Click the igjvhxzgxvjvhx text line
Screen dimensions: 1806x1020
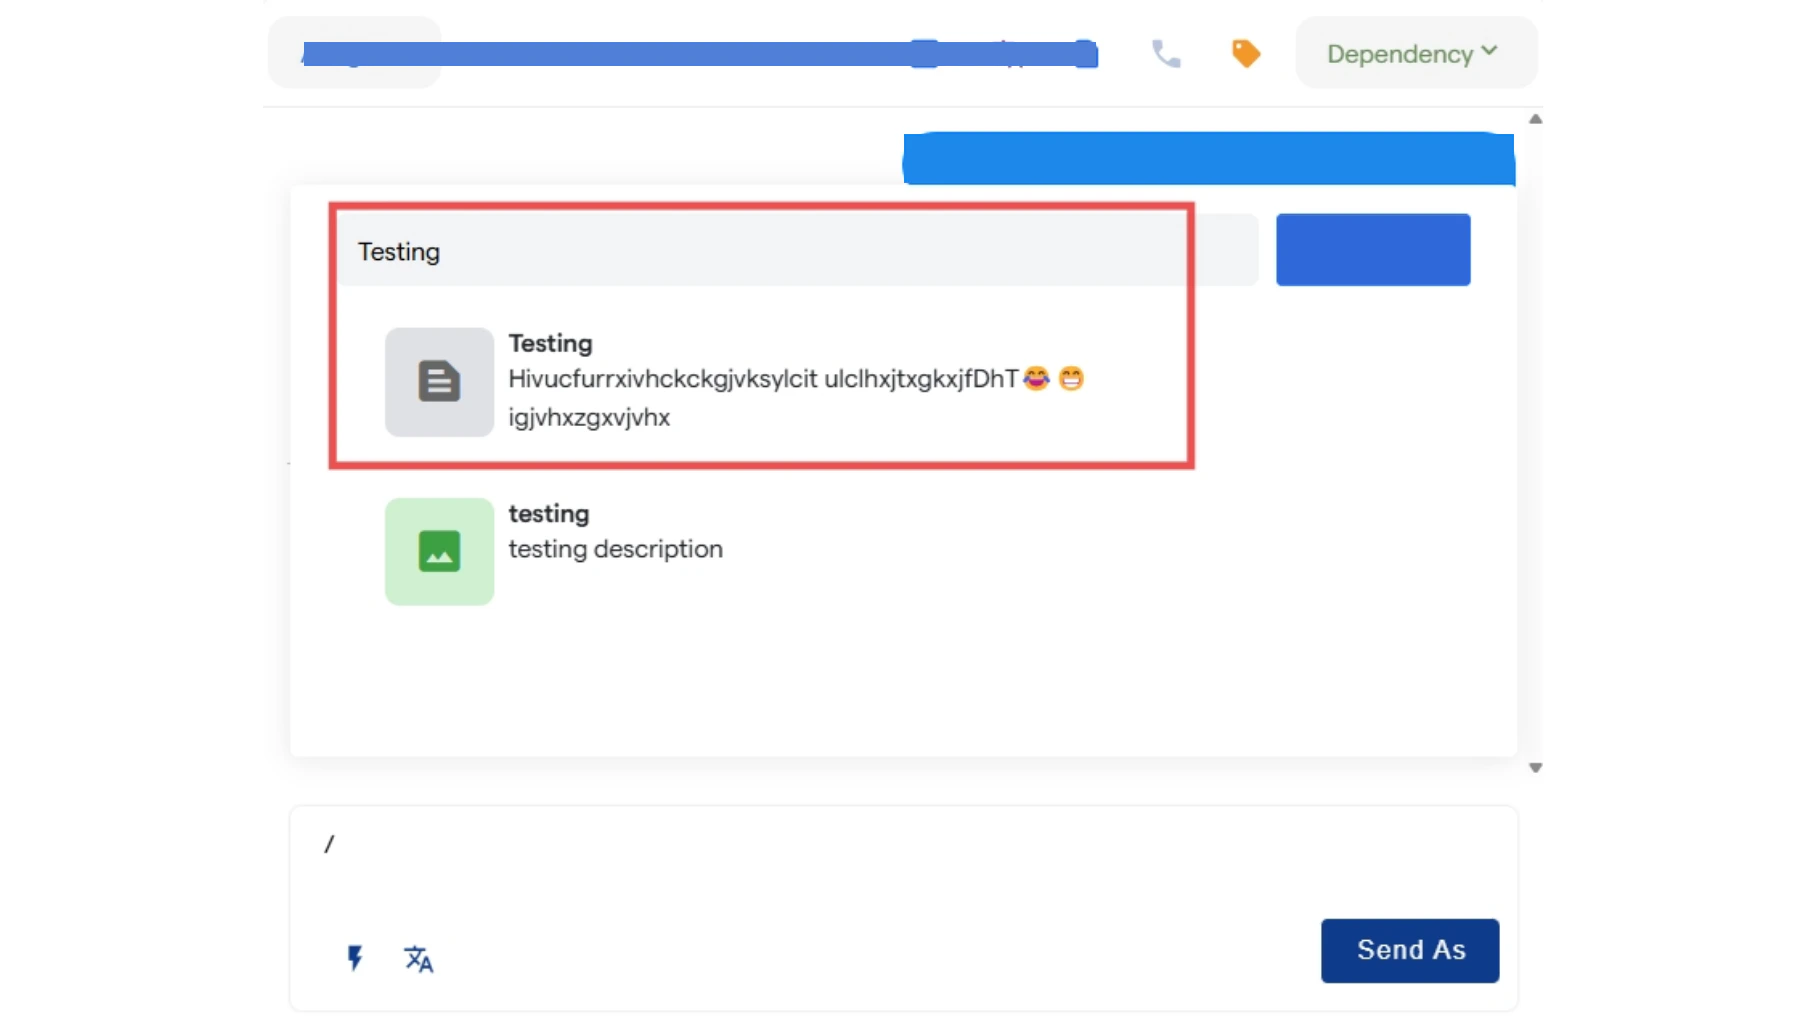point(589,417)
